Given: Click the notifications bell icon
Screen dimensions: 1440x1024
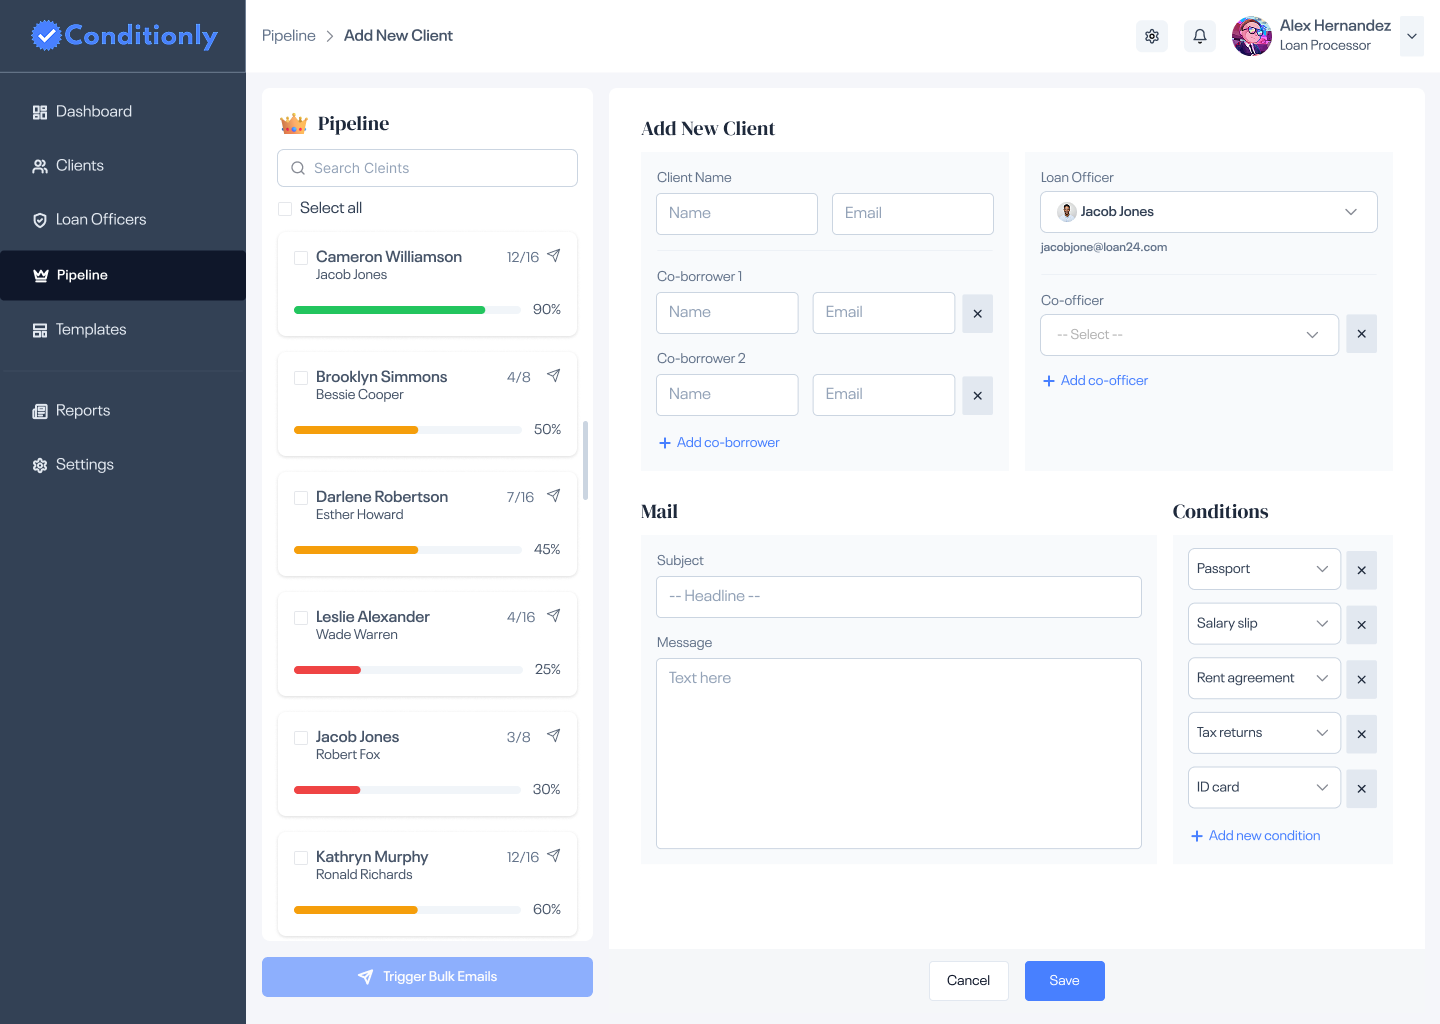Looking at the screenshot, I should coord(1200,36).
